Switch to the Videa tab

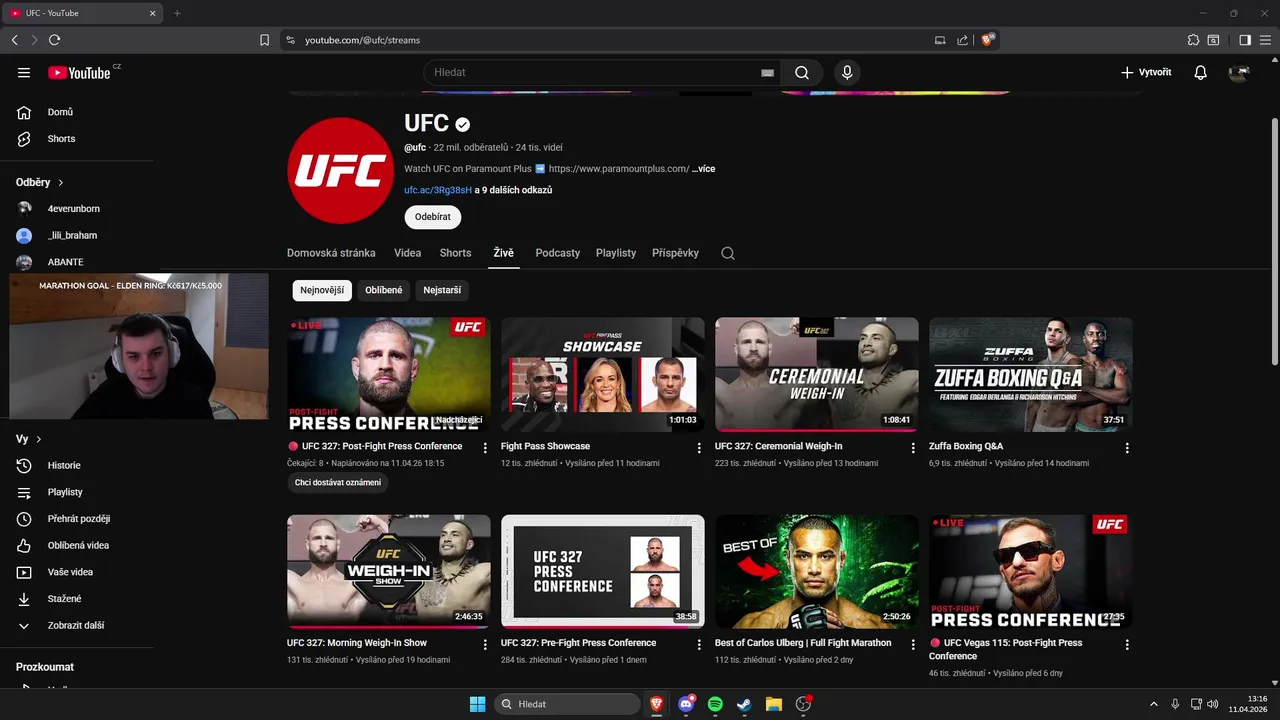pos(407,253)
